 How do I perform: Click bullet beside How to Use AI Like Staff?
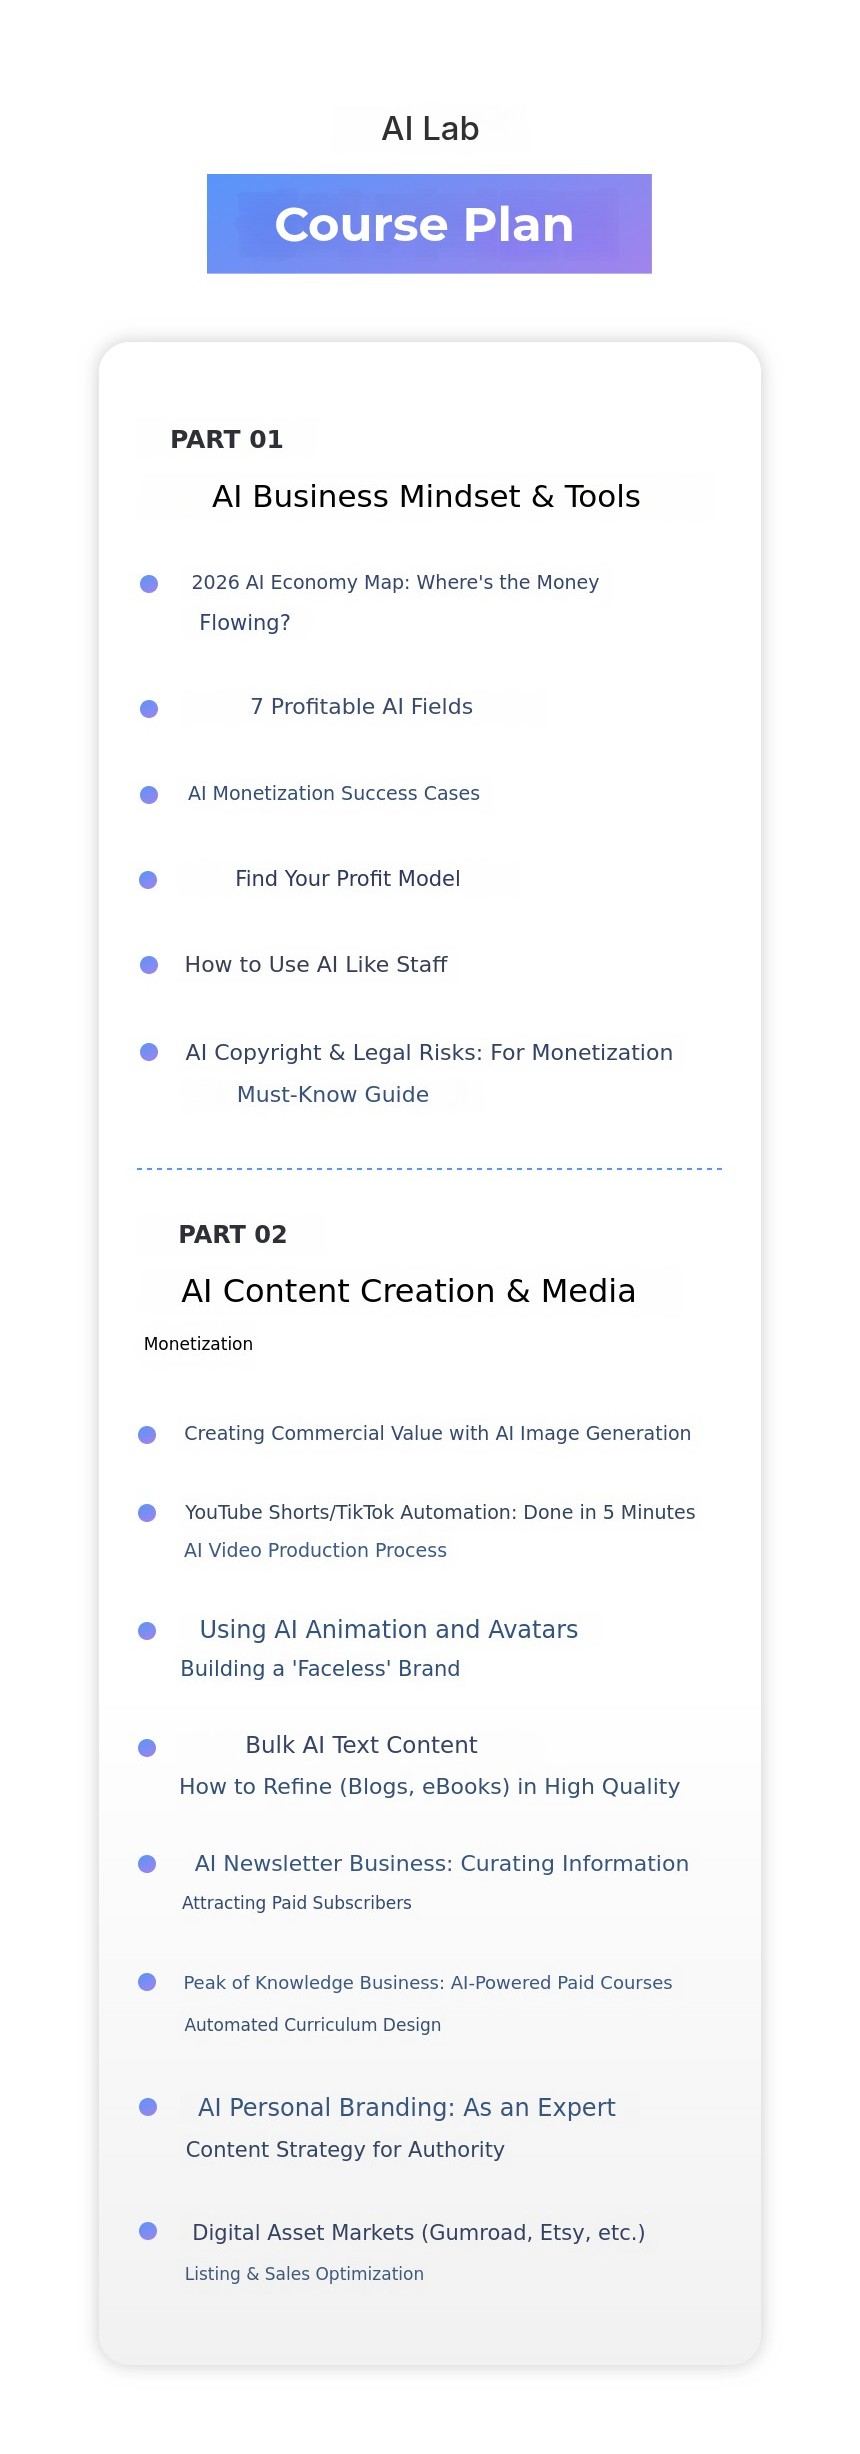click(x=149, y=965)
